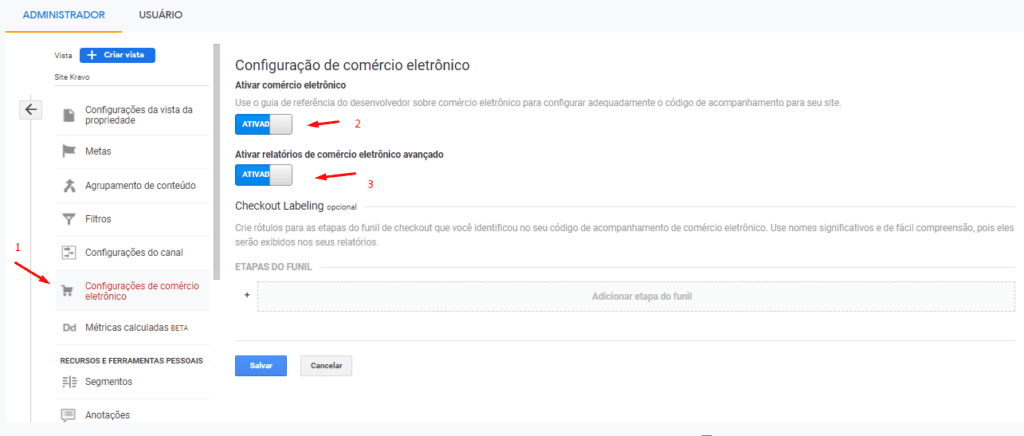This screenshot has height=436, width=1024.
Task: Click the Anotações speech bubble icon
Action: point(69,415)
